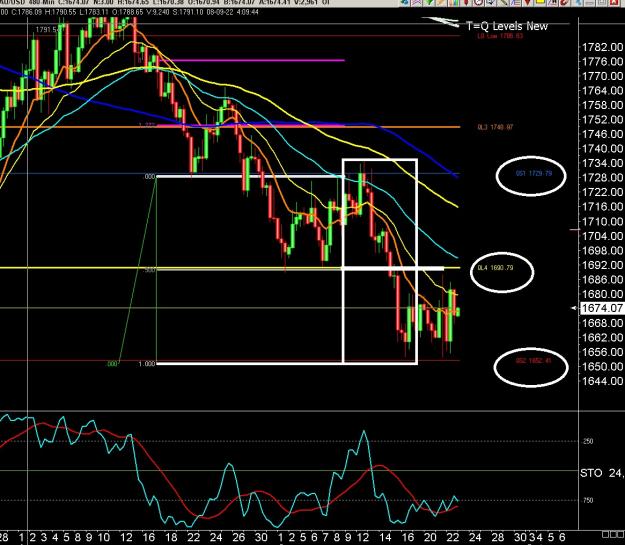Select the DL3 1749.97 level label

(x=495, y=127)
